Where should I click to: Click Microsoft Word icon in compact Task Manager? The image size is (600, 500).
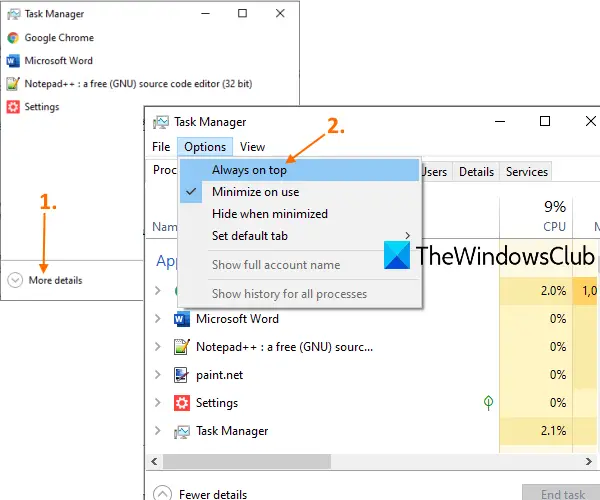13,61
